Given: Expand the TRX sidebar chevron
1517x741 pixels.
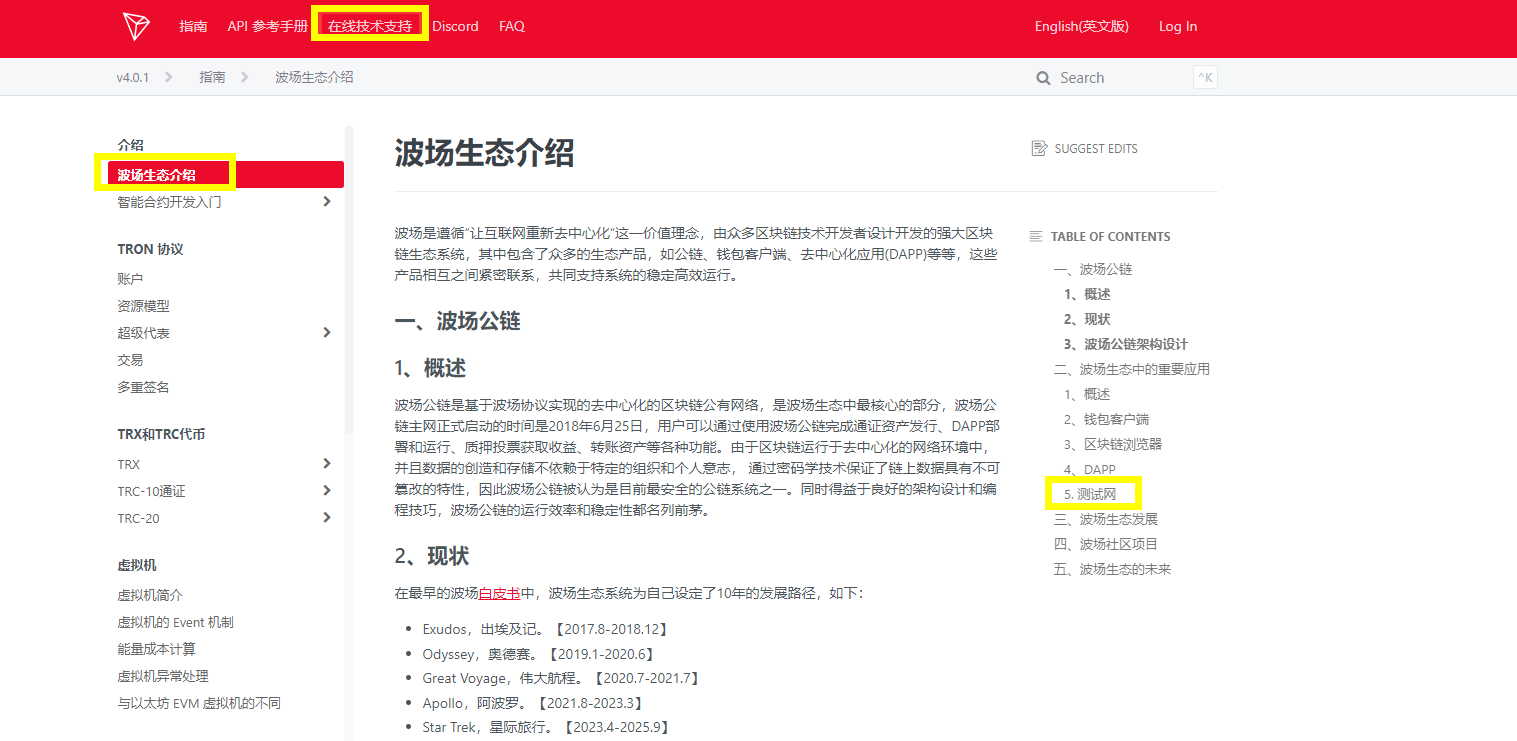Looking at the screenshot, I should [327, 464].
